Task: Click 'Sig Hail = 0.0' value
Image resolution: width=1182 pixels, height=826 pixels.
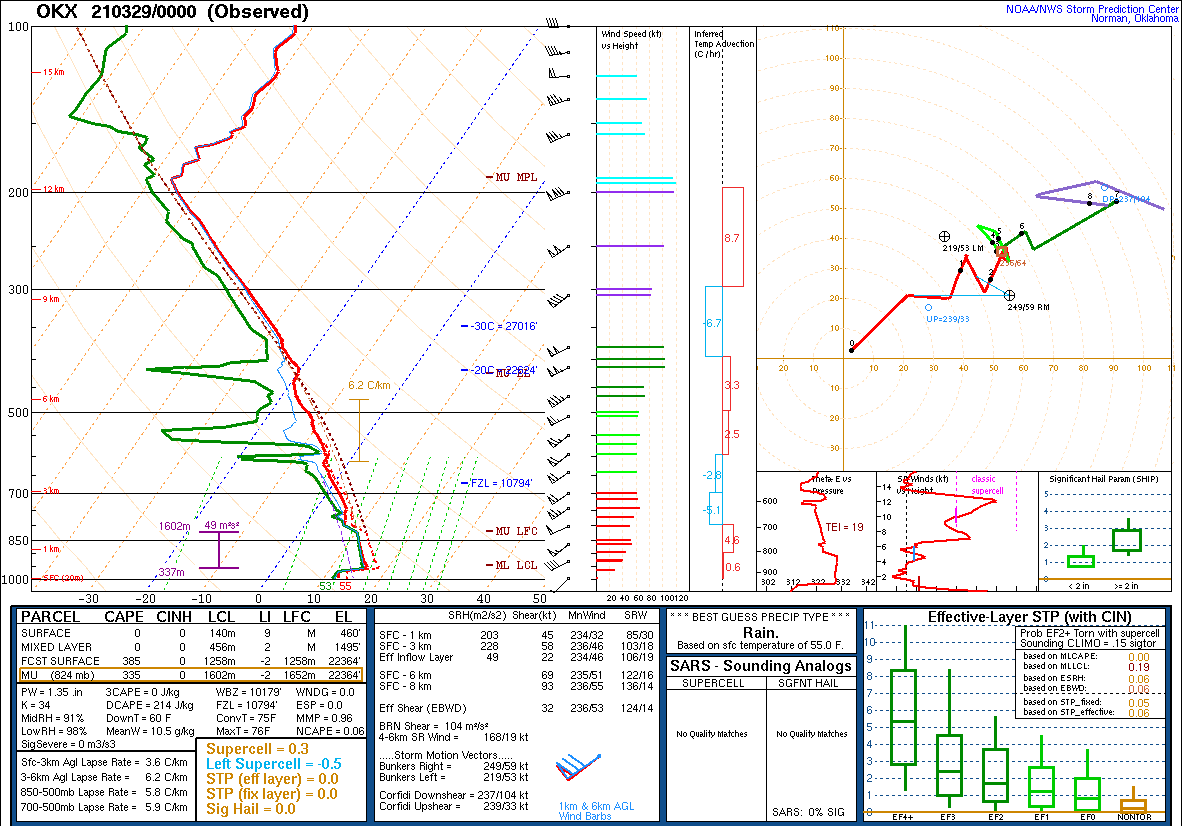Action: click(251, 809)
